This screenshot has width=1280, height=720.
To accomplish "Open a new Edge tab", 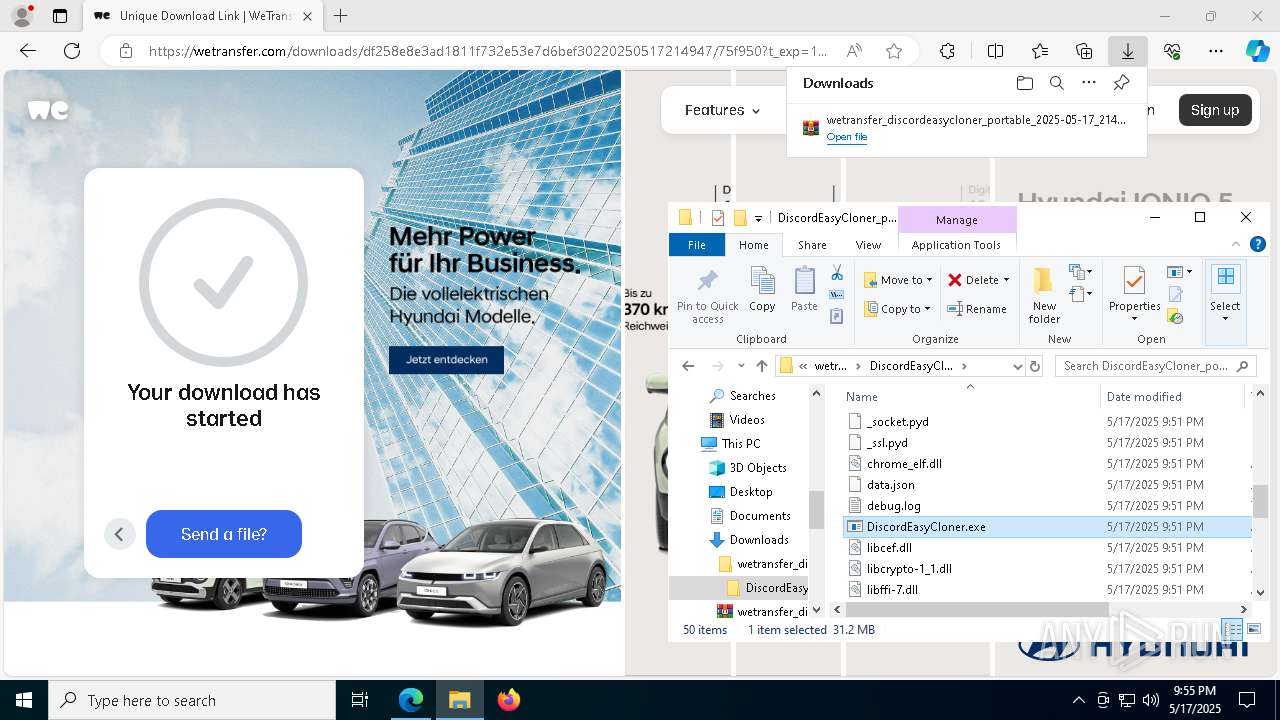I will (x=341, y=16).
